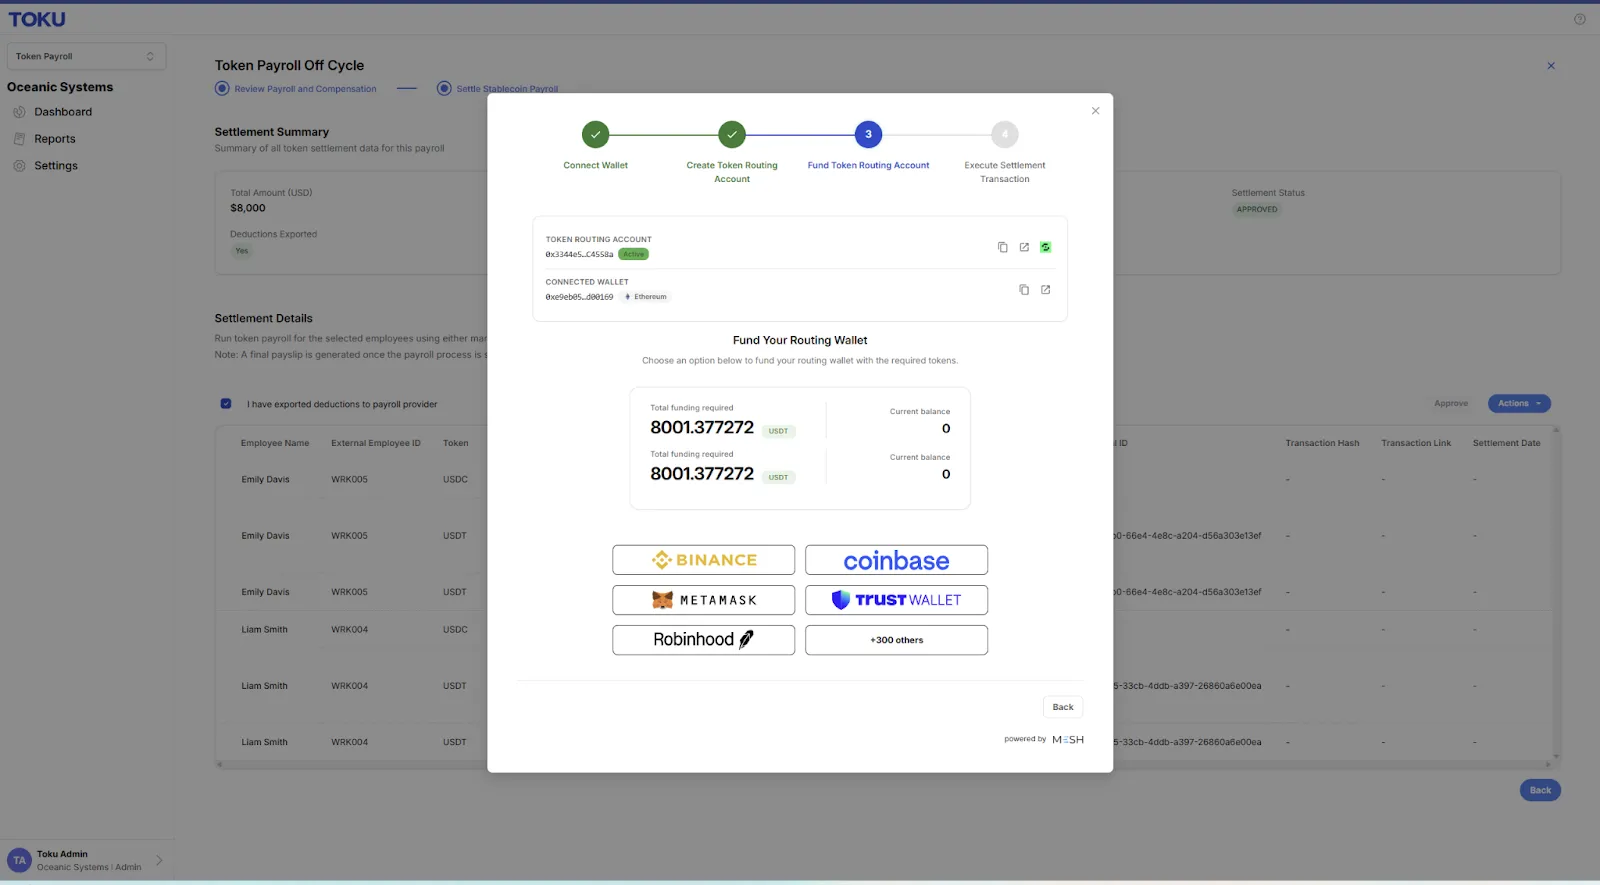The width and height of the screenshot is (1600, 885).
Task: Click the first Liam Smith WRK004 cell
Action: click(x=350, y=630)
